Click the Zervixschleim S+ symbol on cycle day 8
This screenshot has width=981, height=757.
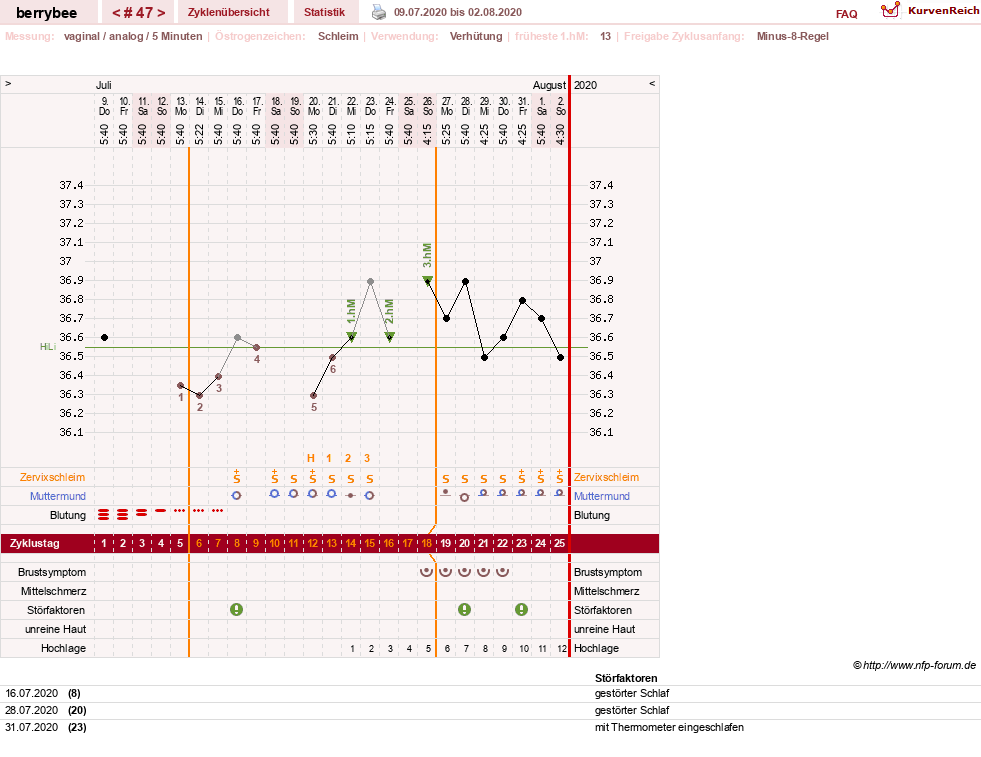pyautogui.click(x=236, y=476)
